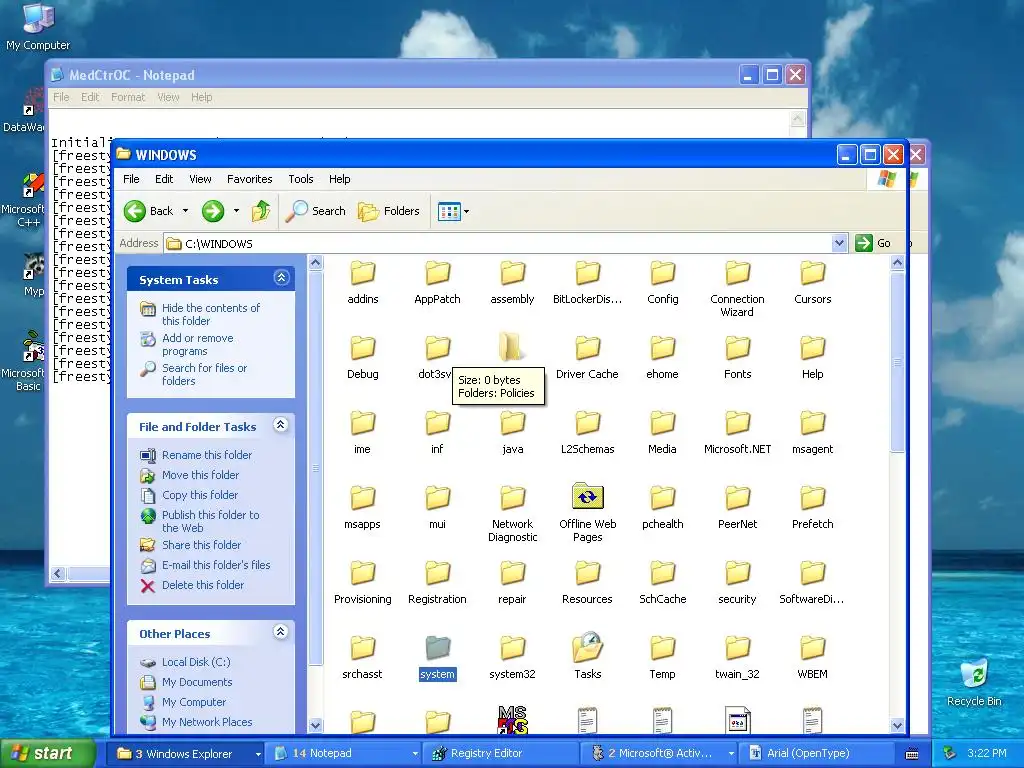Open the Recycle Bin desktop icon
Screen dimensions: 1024x768
974,682
